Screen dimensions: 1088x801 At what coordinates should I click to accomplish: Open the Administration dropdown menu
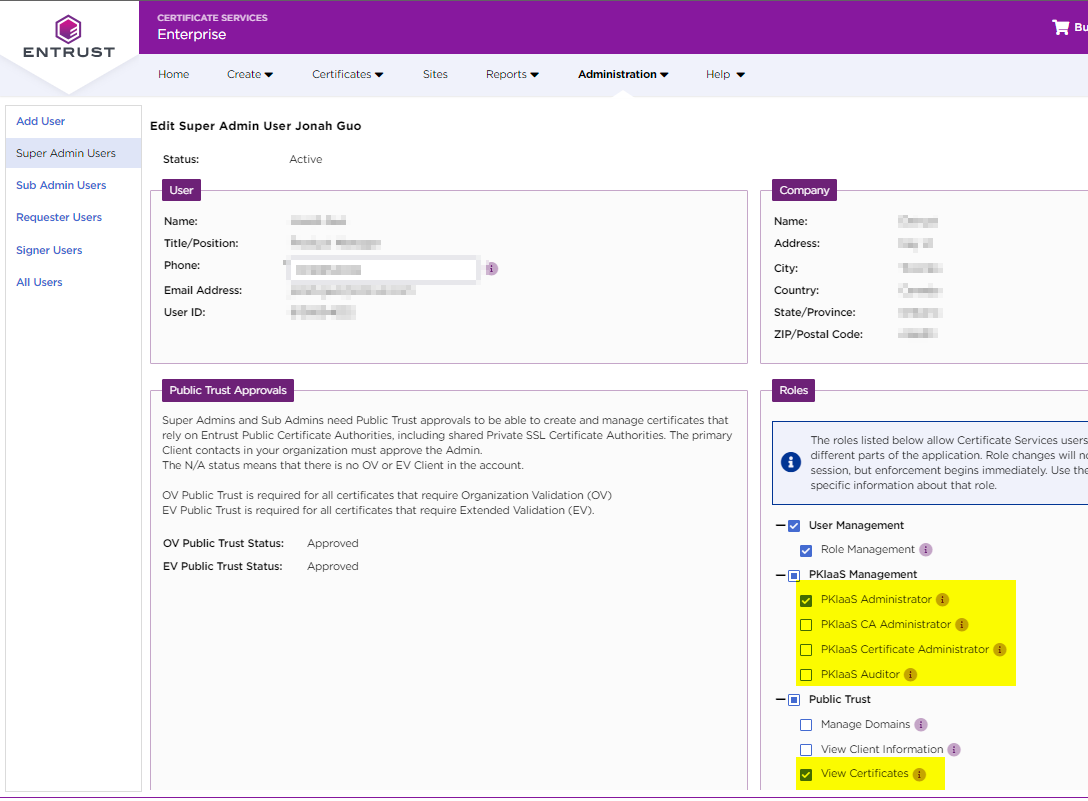(623, 74)
